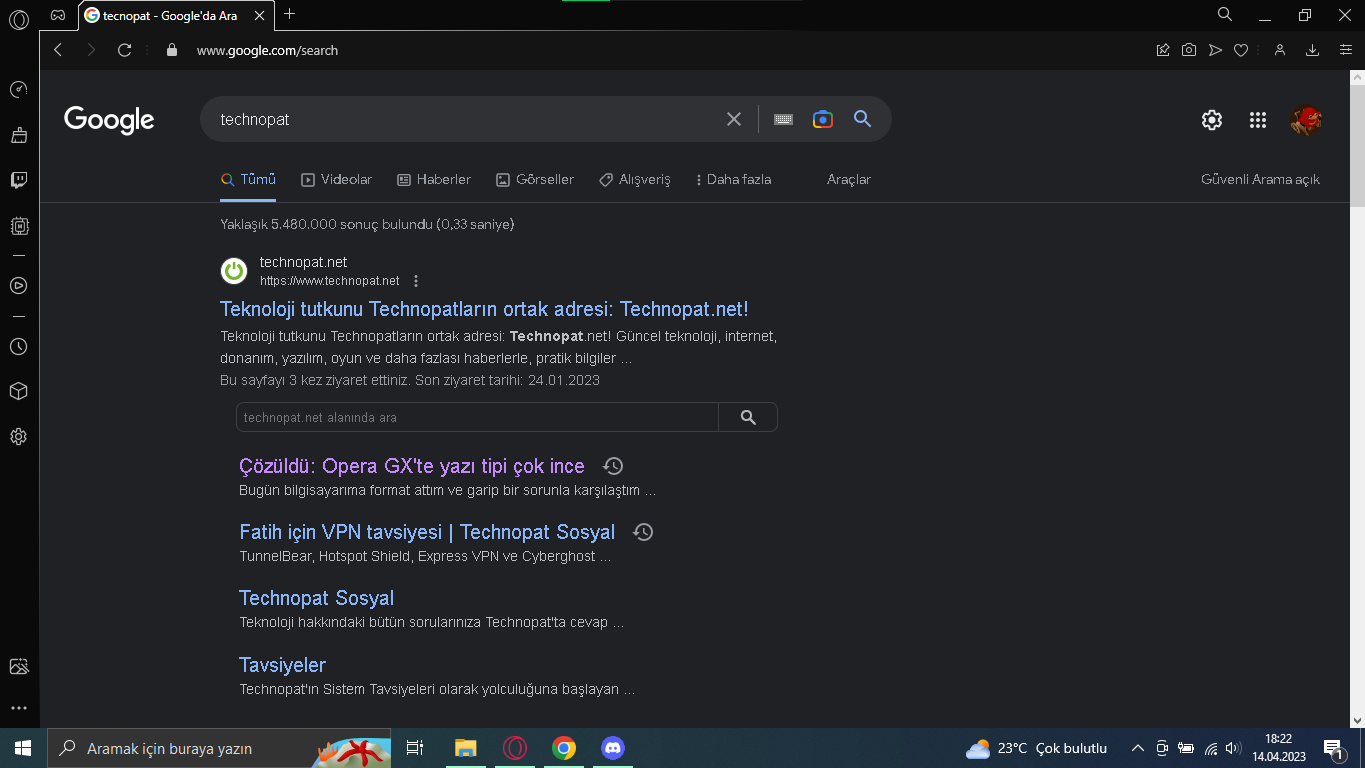Screen dimensions: 1365x768
Task: Open the three-dot sidebar setup menu
Action: coord(18,708)
